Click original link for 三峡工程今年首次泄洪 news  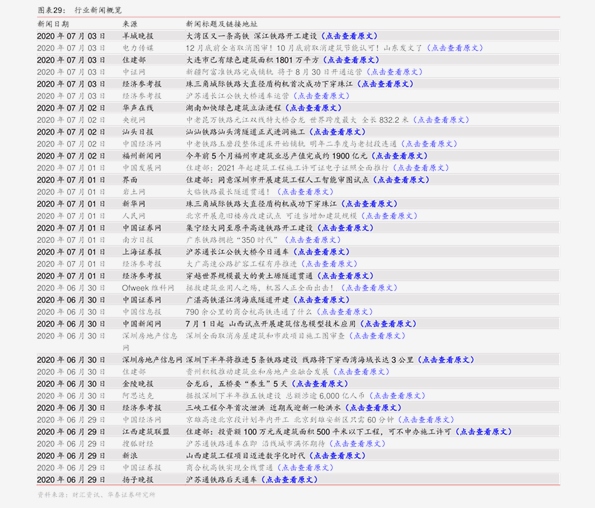tap(373, 408)
